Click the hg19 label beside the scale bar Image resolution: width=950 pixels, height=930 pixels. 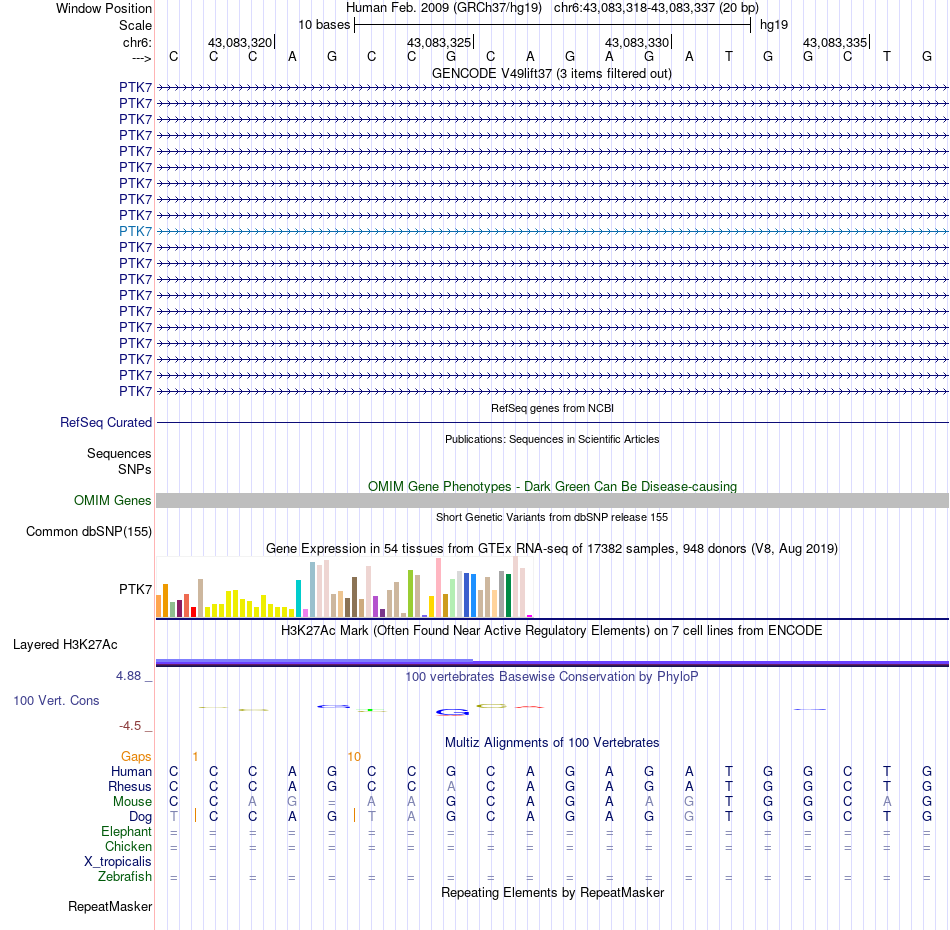click(774, 25)
